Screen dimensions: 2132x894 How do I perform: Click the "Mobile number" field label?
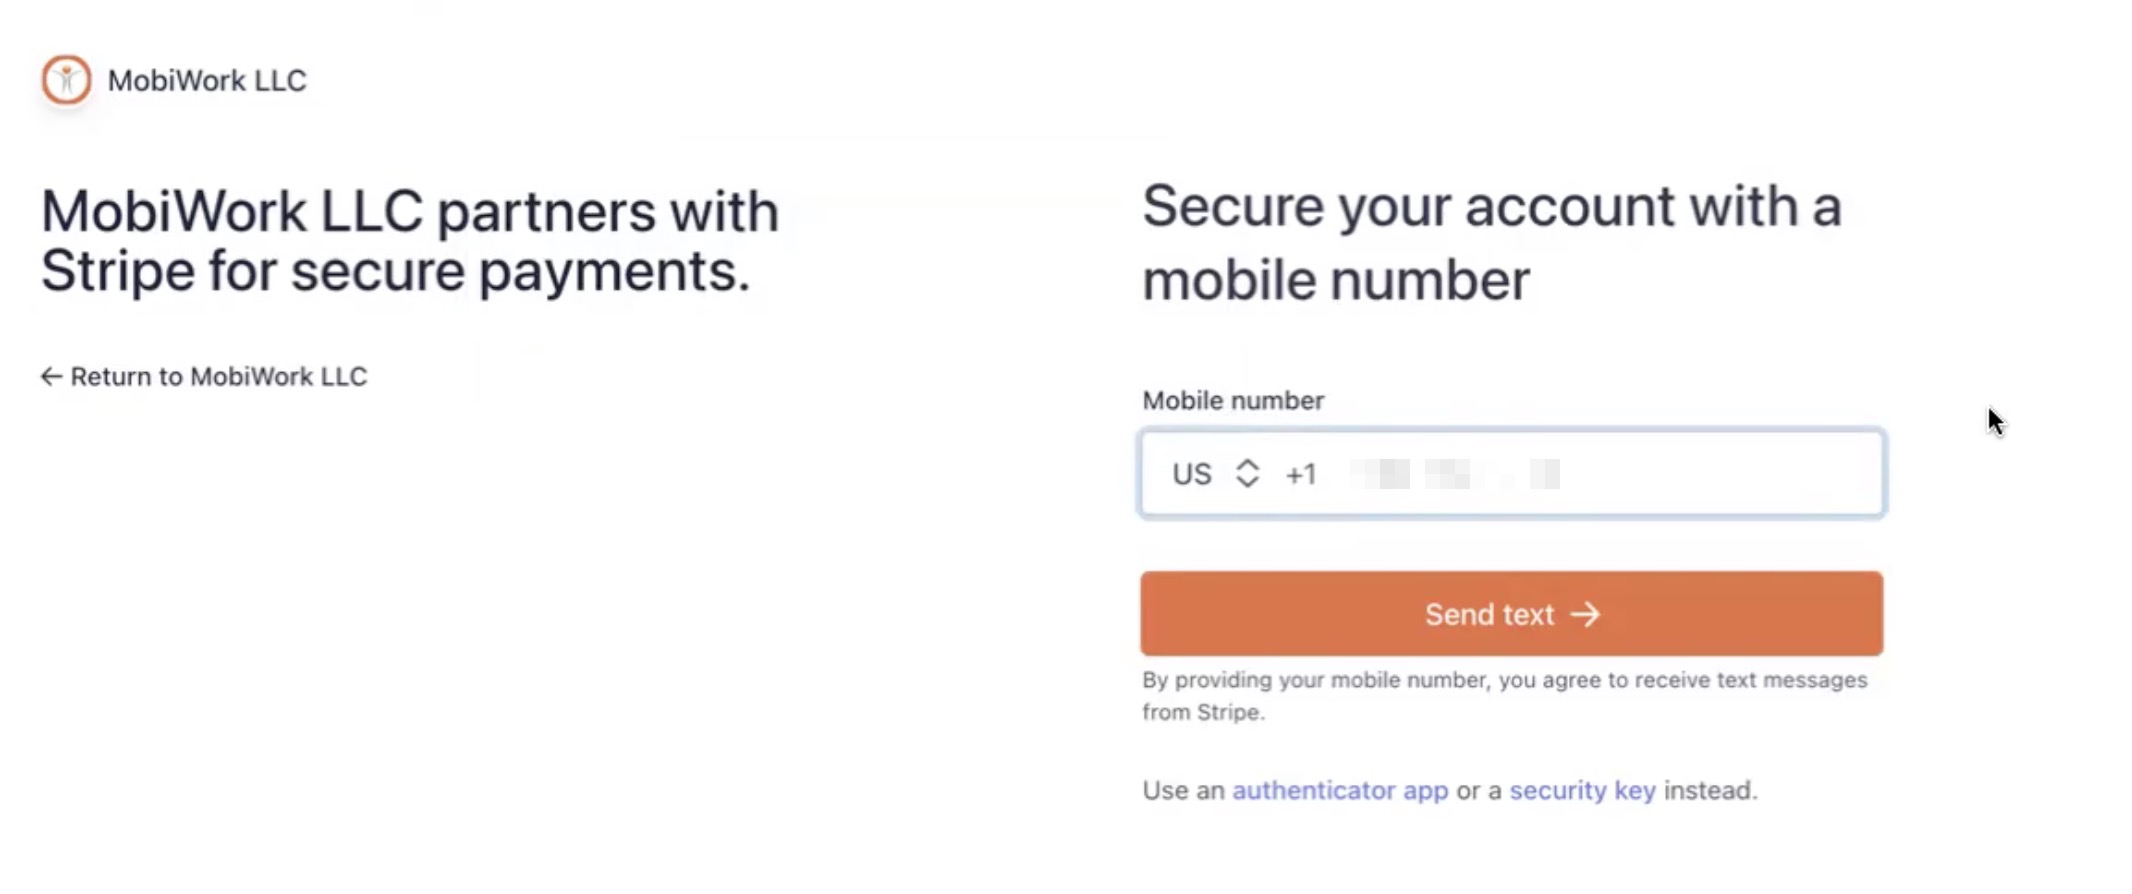point(1233,401)
